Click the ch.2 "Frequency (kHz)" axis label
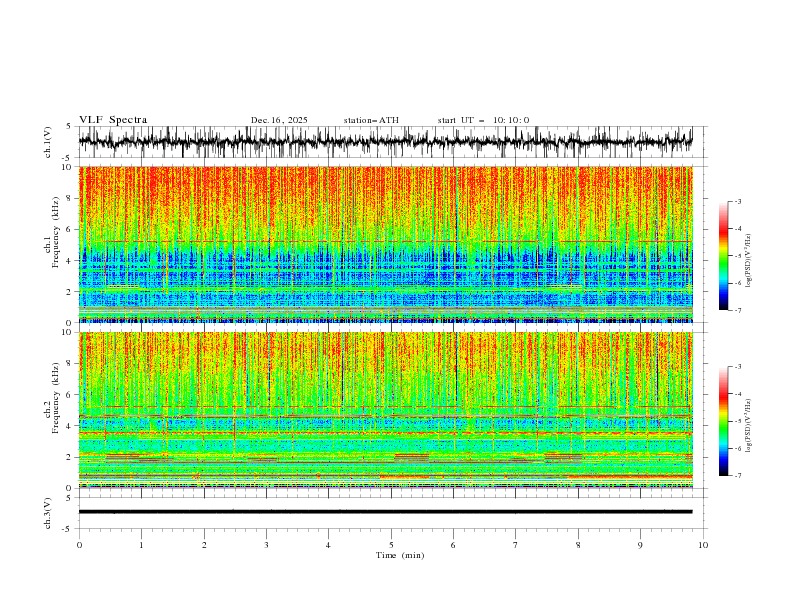The image size is (792, 612). (56, 398)
